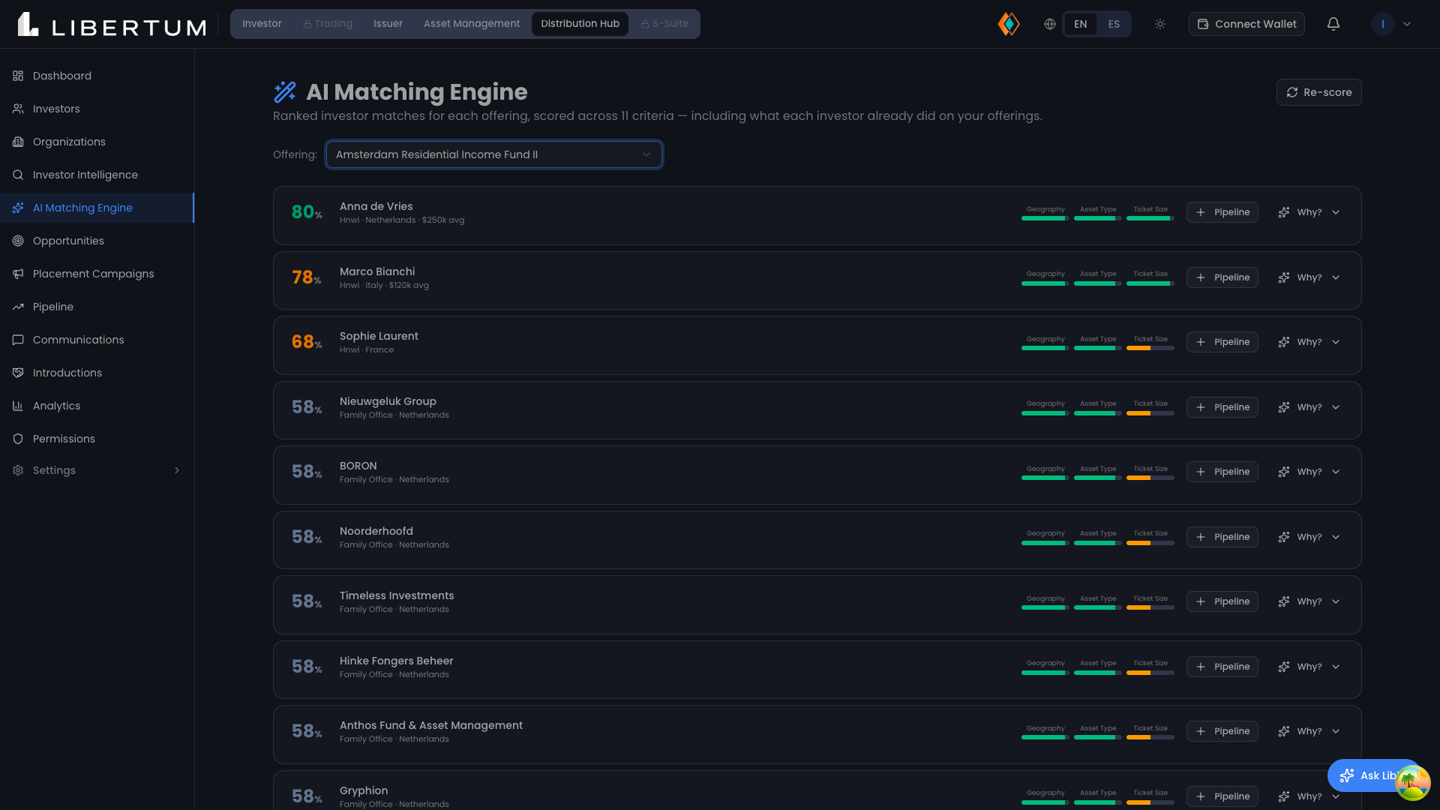Image resolution: width=1440 pixels, height=810 pixels.
Task: Open the notifications bell
Action: 1333,24
